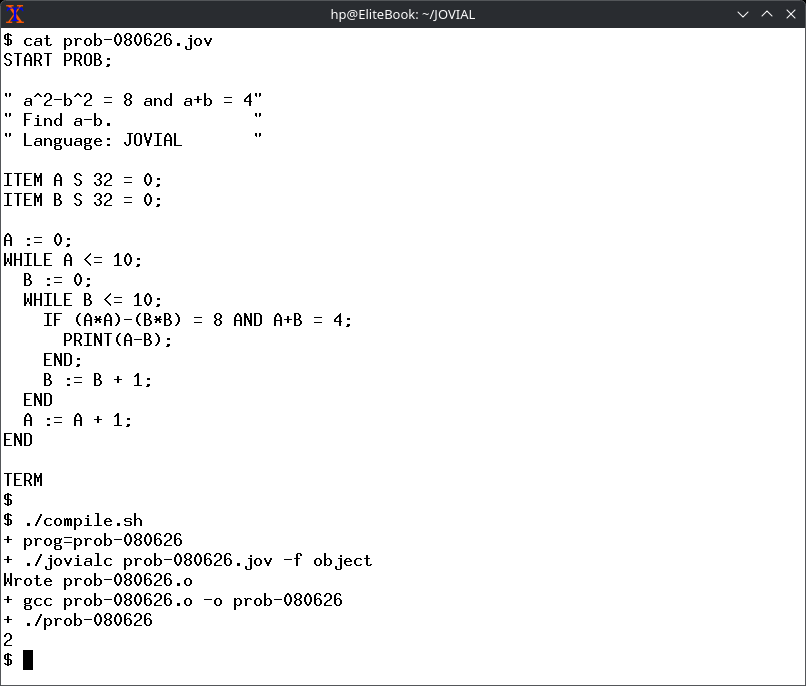This screenshot has width=806, height=686.
Task: Click the 'Language: JOVIAL' comment line
Action: coord(133,140)
